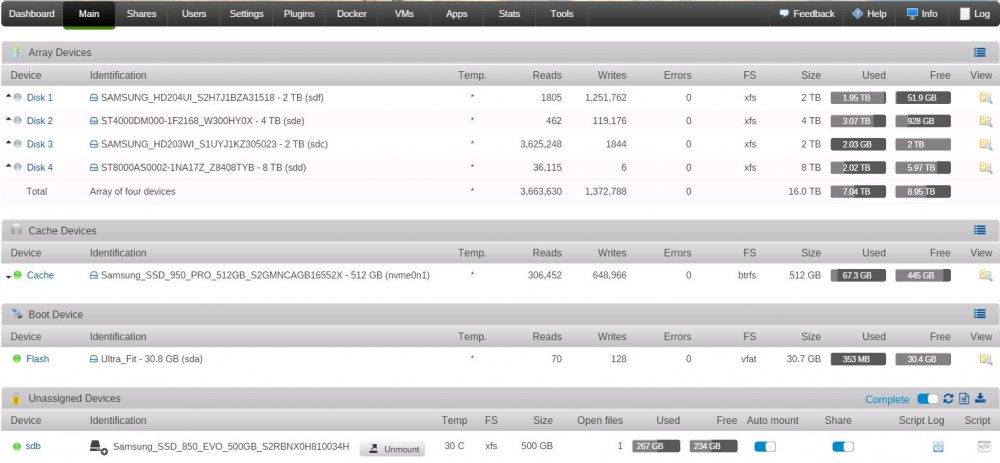Toggle the Boot Device list view icon
The image size is (1000, 463).
980,314
